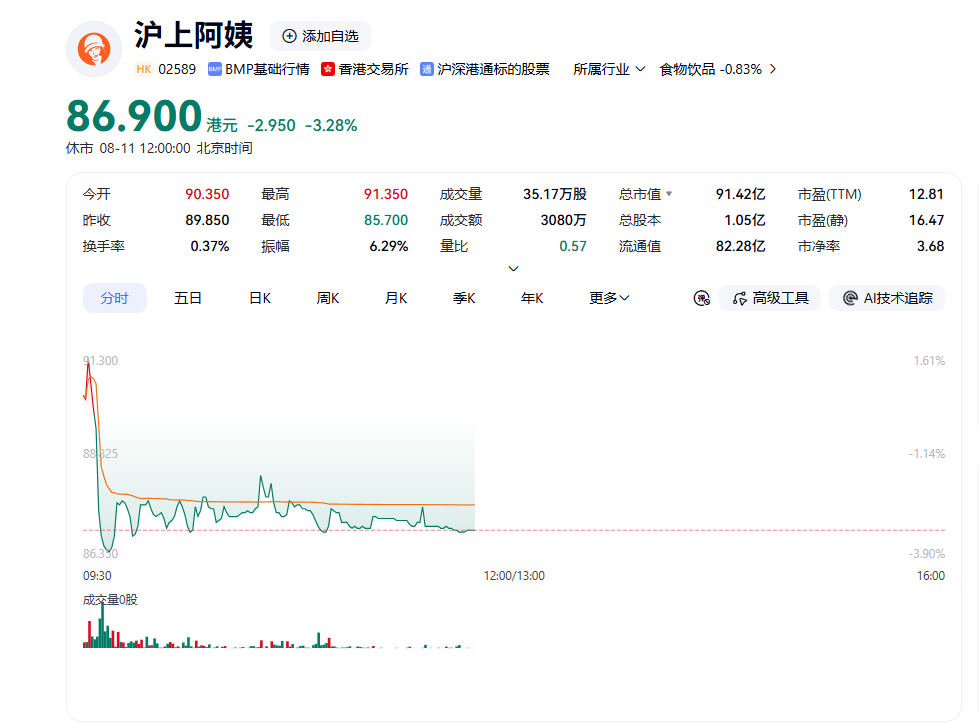979x723 pixels.
Task: Expand more stats with the chevron below 量比
Action: 513,268
